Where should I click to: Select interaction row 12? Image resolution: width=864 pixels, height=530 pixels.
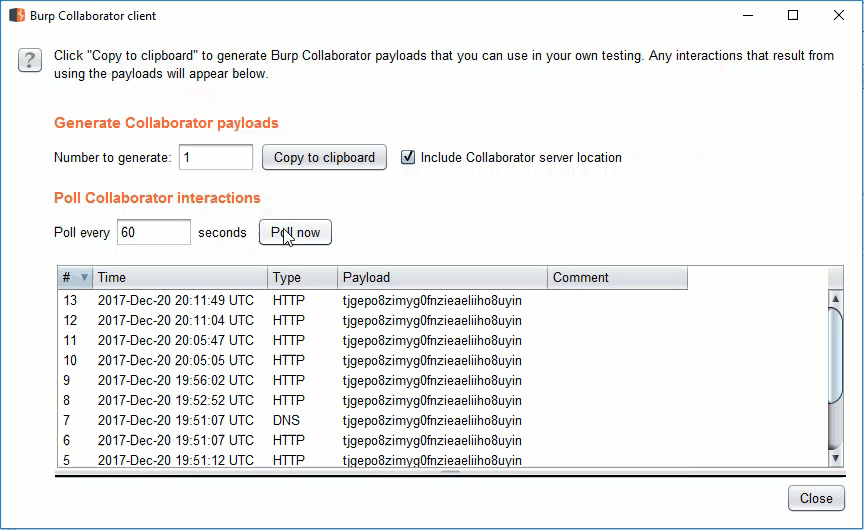(x=442, y=320)
